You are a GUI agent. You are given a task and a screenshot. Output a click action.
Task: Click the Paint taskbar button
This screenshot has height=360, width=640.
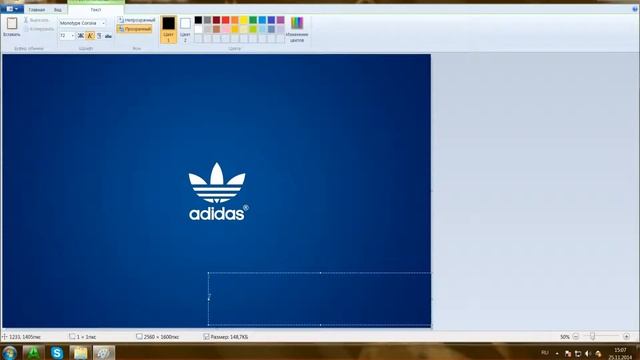(x=104, y=353)
